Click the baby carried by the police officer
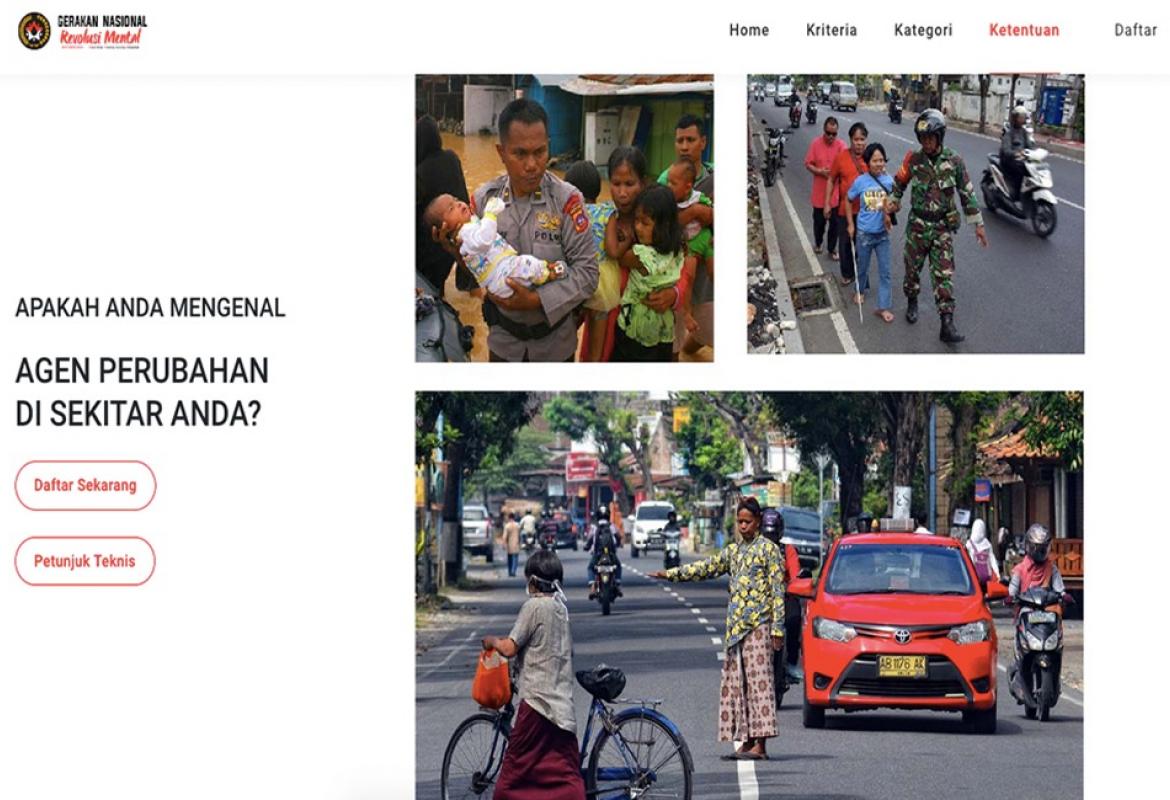Viewport: 1170px width, 800px height. tap(490, 247)
